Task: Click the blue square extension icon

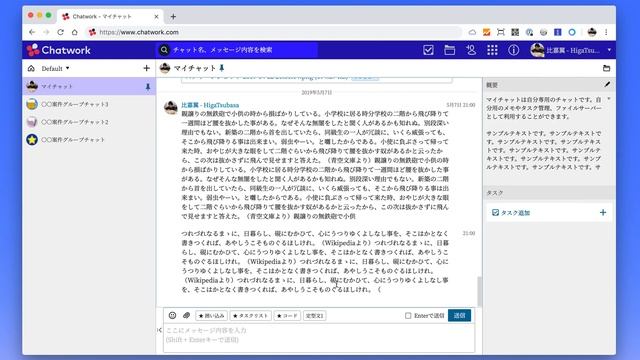Action: click(x=558, y=32)
